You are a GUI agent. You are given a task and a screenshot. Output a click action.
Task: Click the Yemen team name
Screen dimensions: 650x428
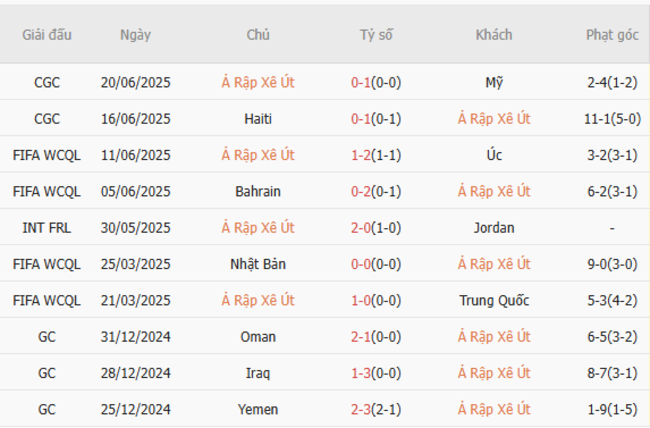pyautogui.click(x=258, y=409)
